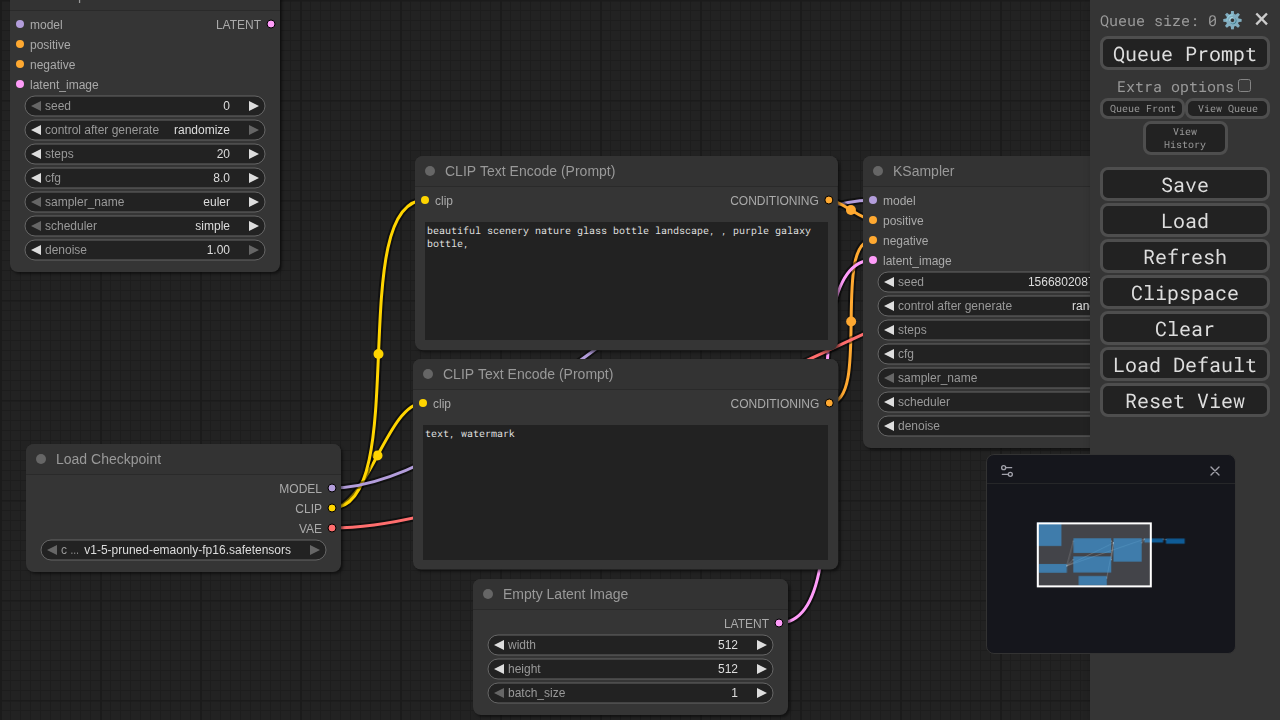This screenshot has height=720, width=1280.
Task: Enable the Extra options checkbox
Action: tap(1244, 86)
